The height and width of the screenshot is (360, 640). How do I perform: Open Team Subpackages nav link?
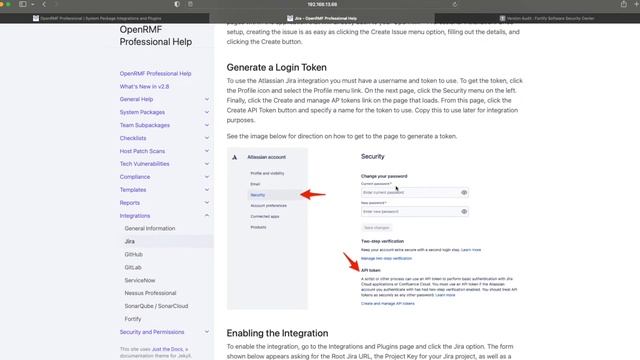[144, 125]
